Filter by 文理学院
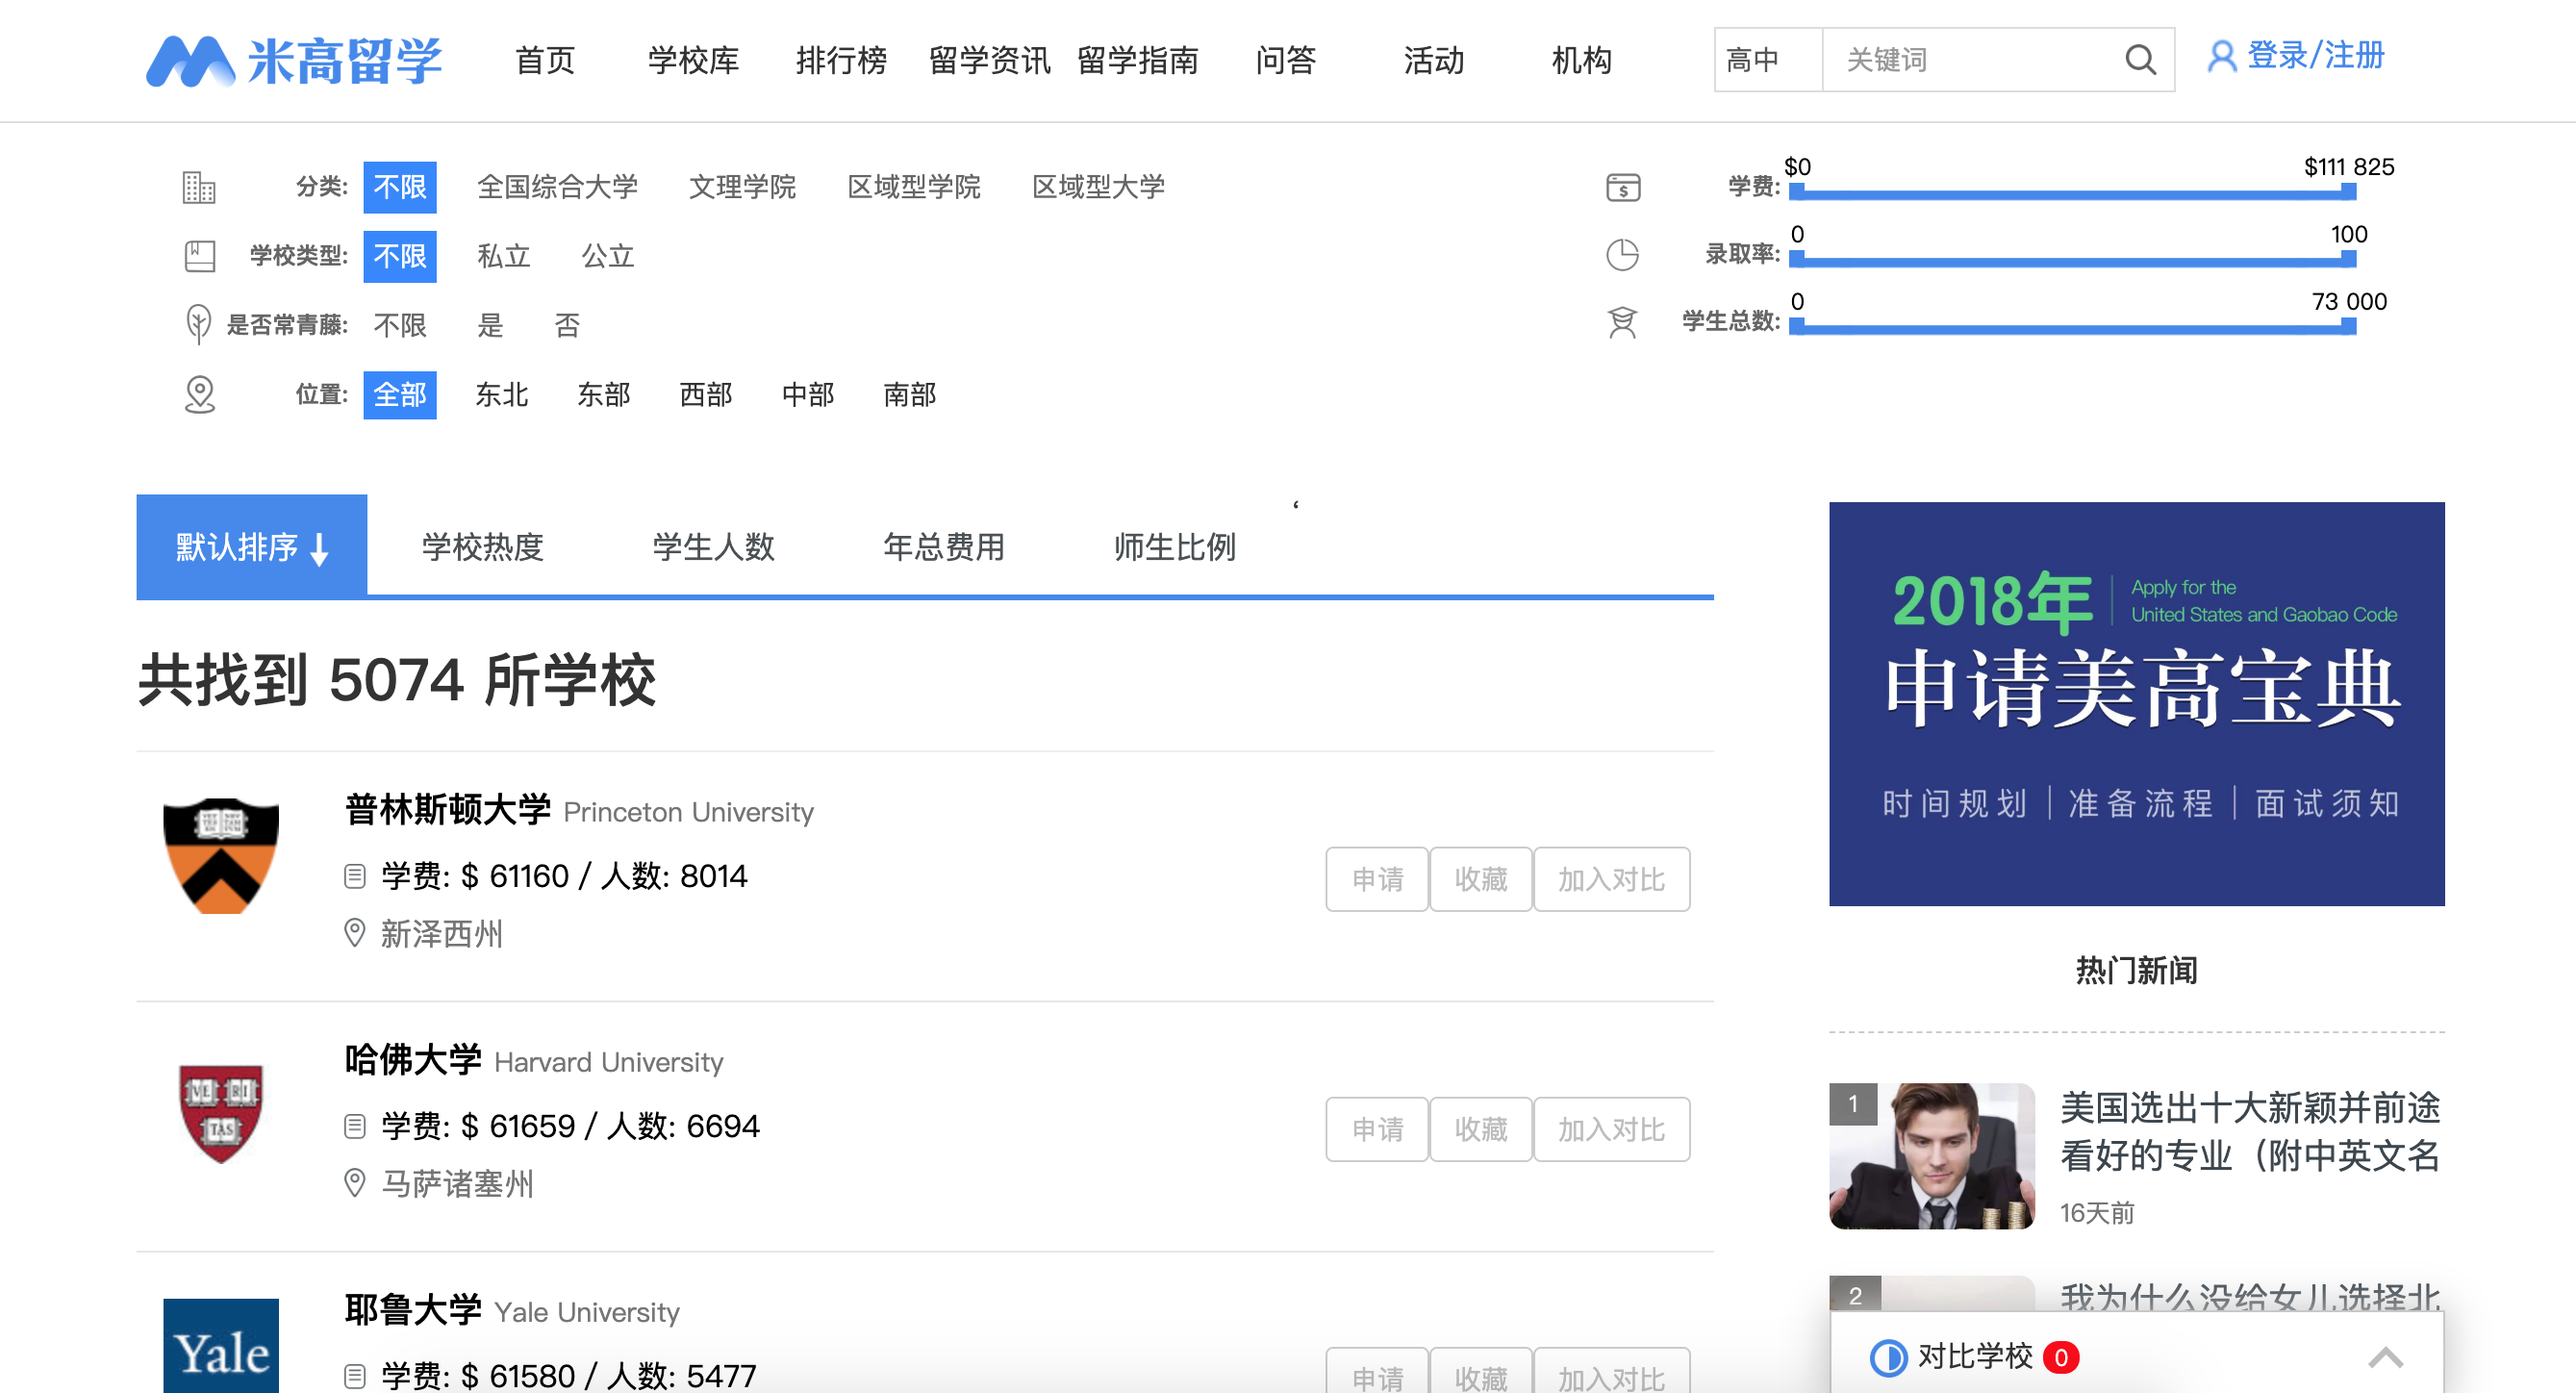2576x1393 pixels. [x=742, y=187]
